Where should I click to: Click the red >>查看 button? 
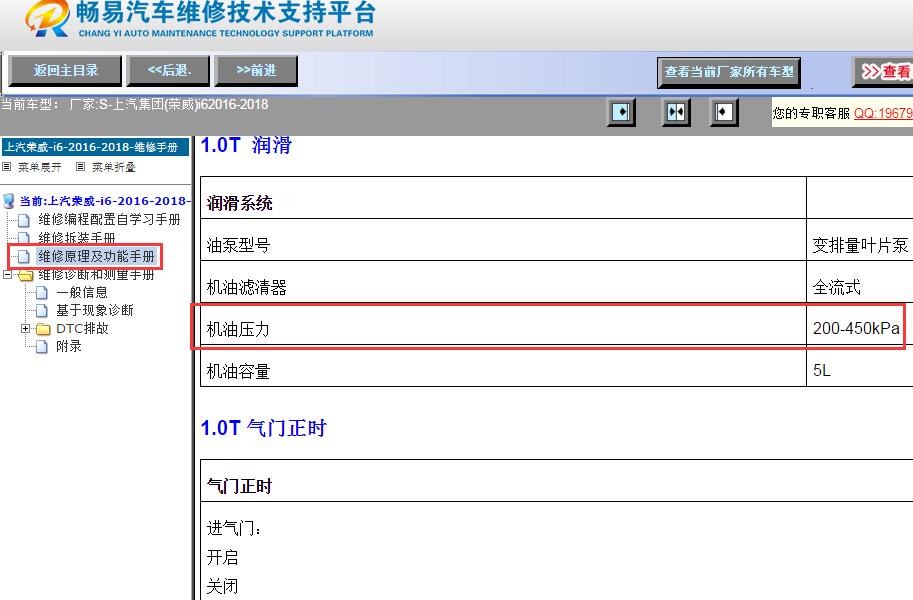(884, 72)
